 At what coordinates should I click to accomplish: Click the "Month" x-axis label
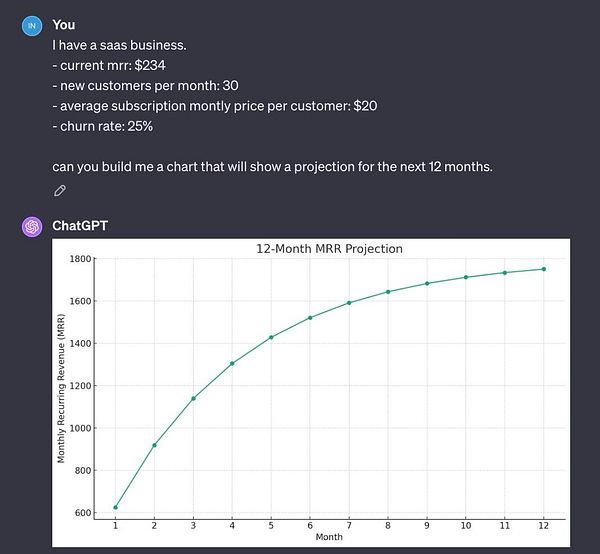[329, 537]
